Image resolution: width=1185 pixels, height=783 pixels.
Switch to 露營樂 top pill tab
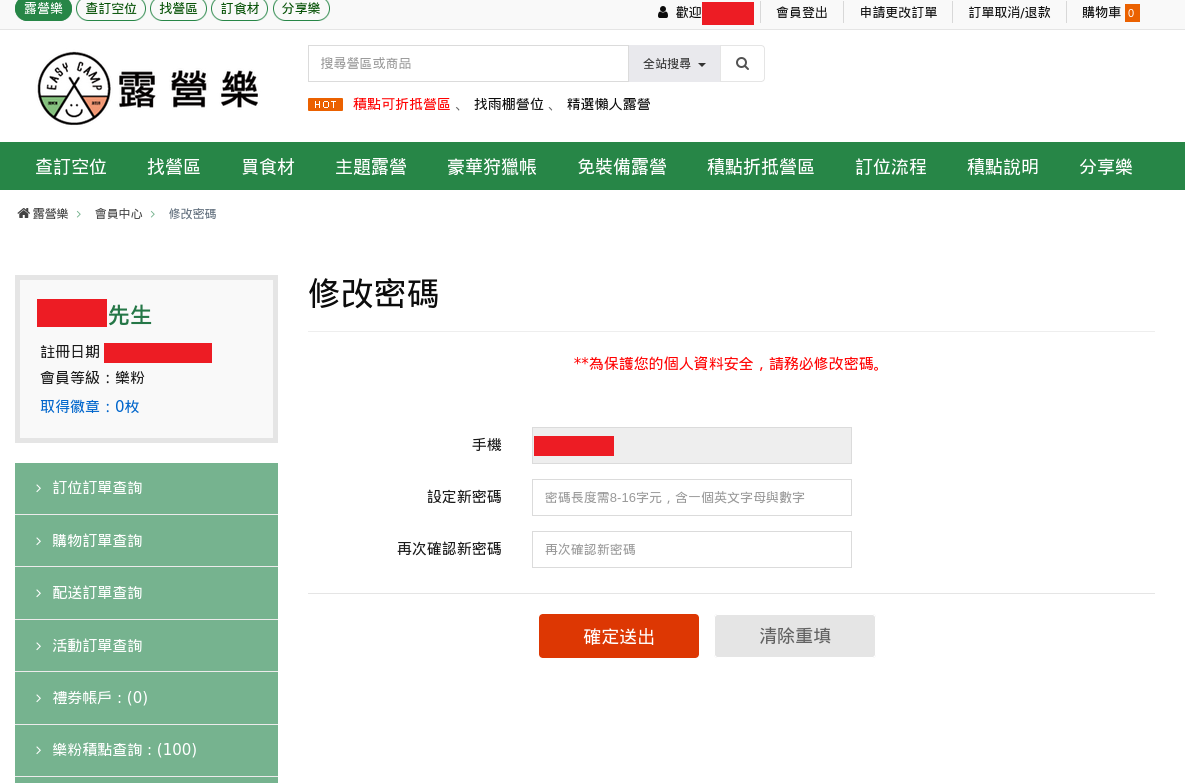click(43, 9)
